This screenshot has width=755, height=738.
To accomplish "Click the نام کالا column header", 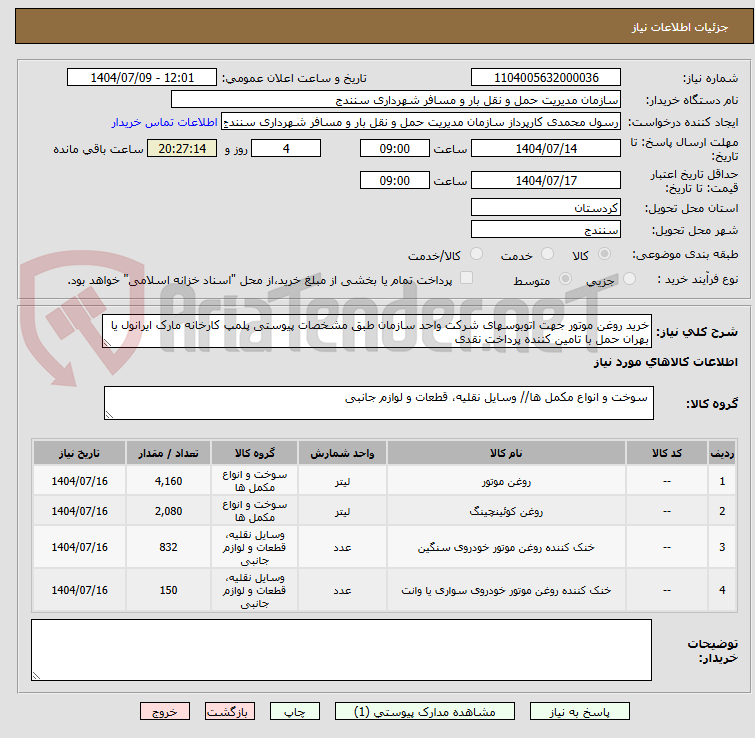I will coord(500,453).
